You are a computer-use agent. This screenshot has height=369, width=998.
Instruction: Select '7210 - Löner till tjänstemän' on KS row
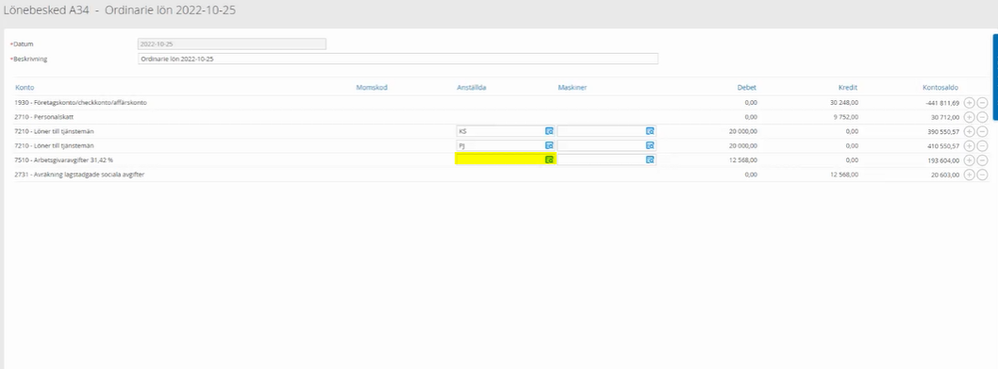54,131
